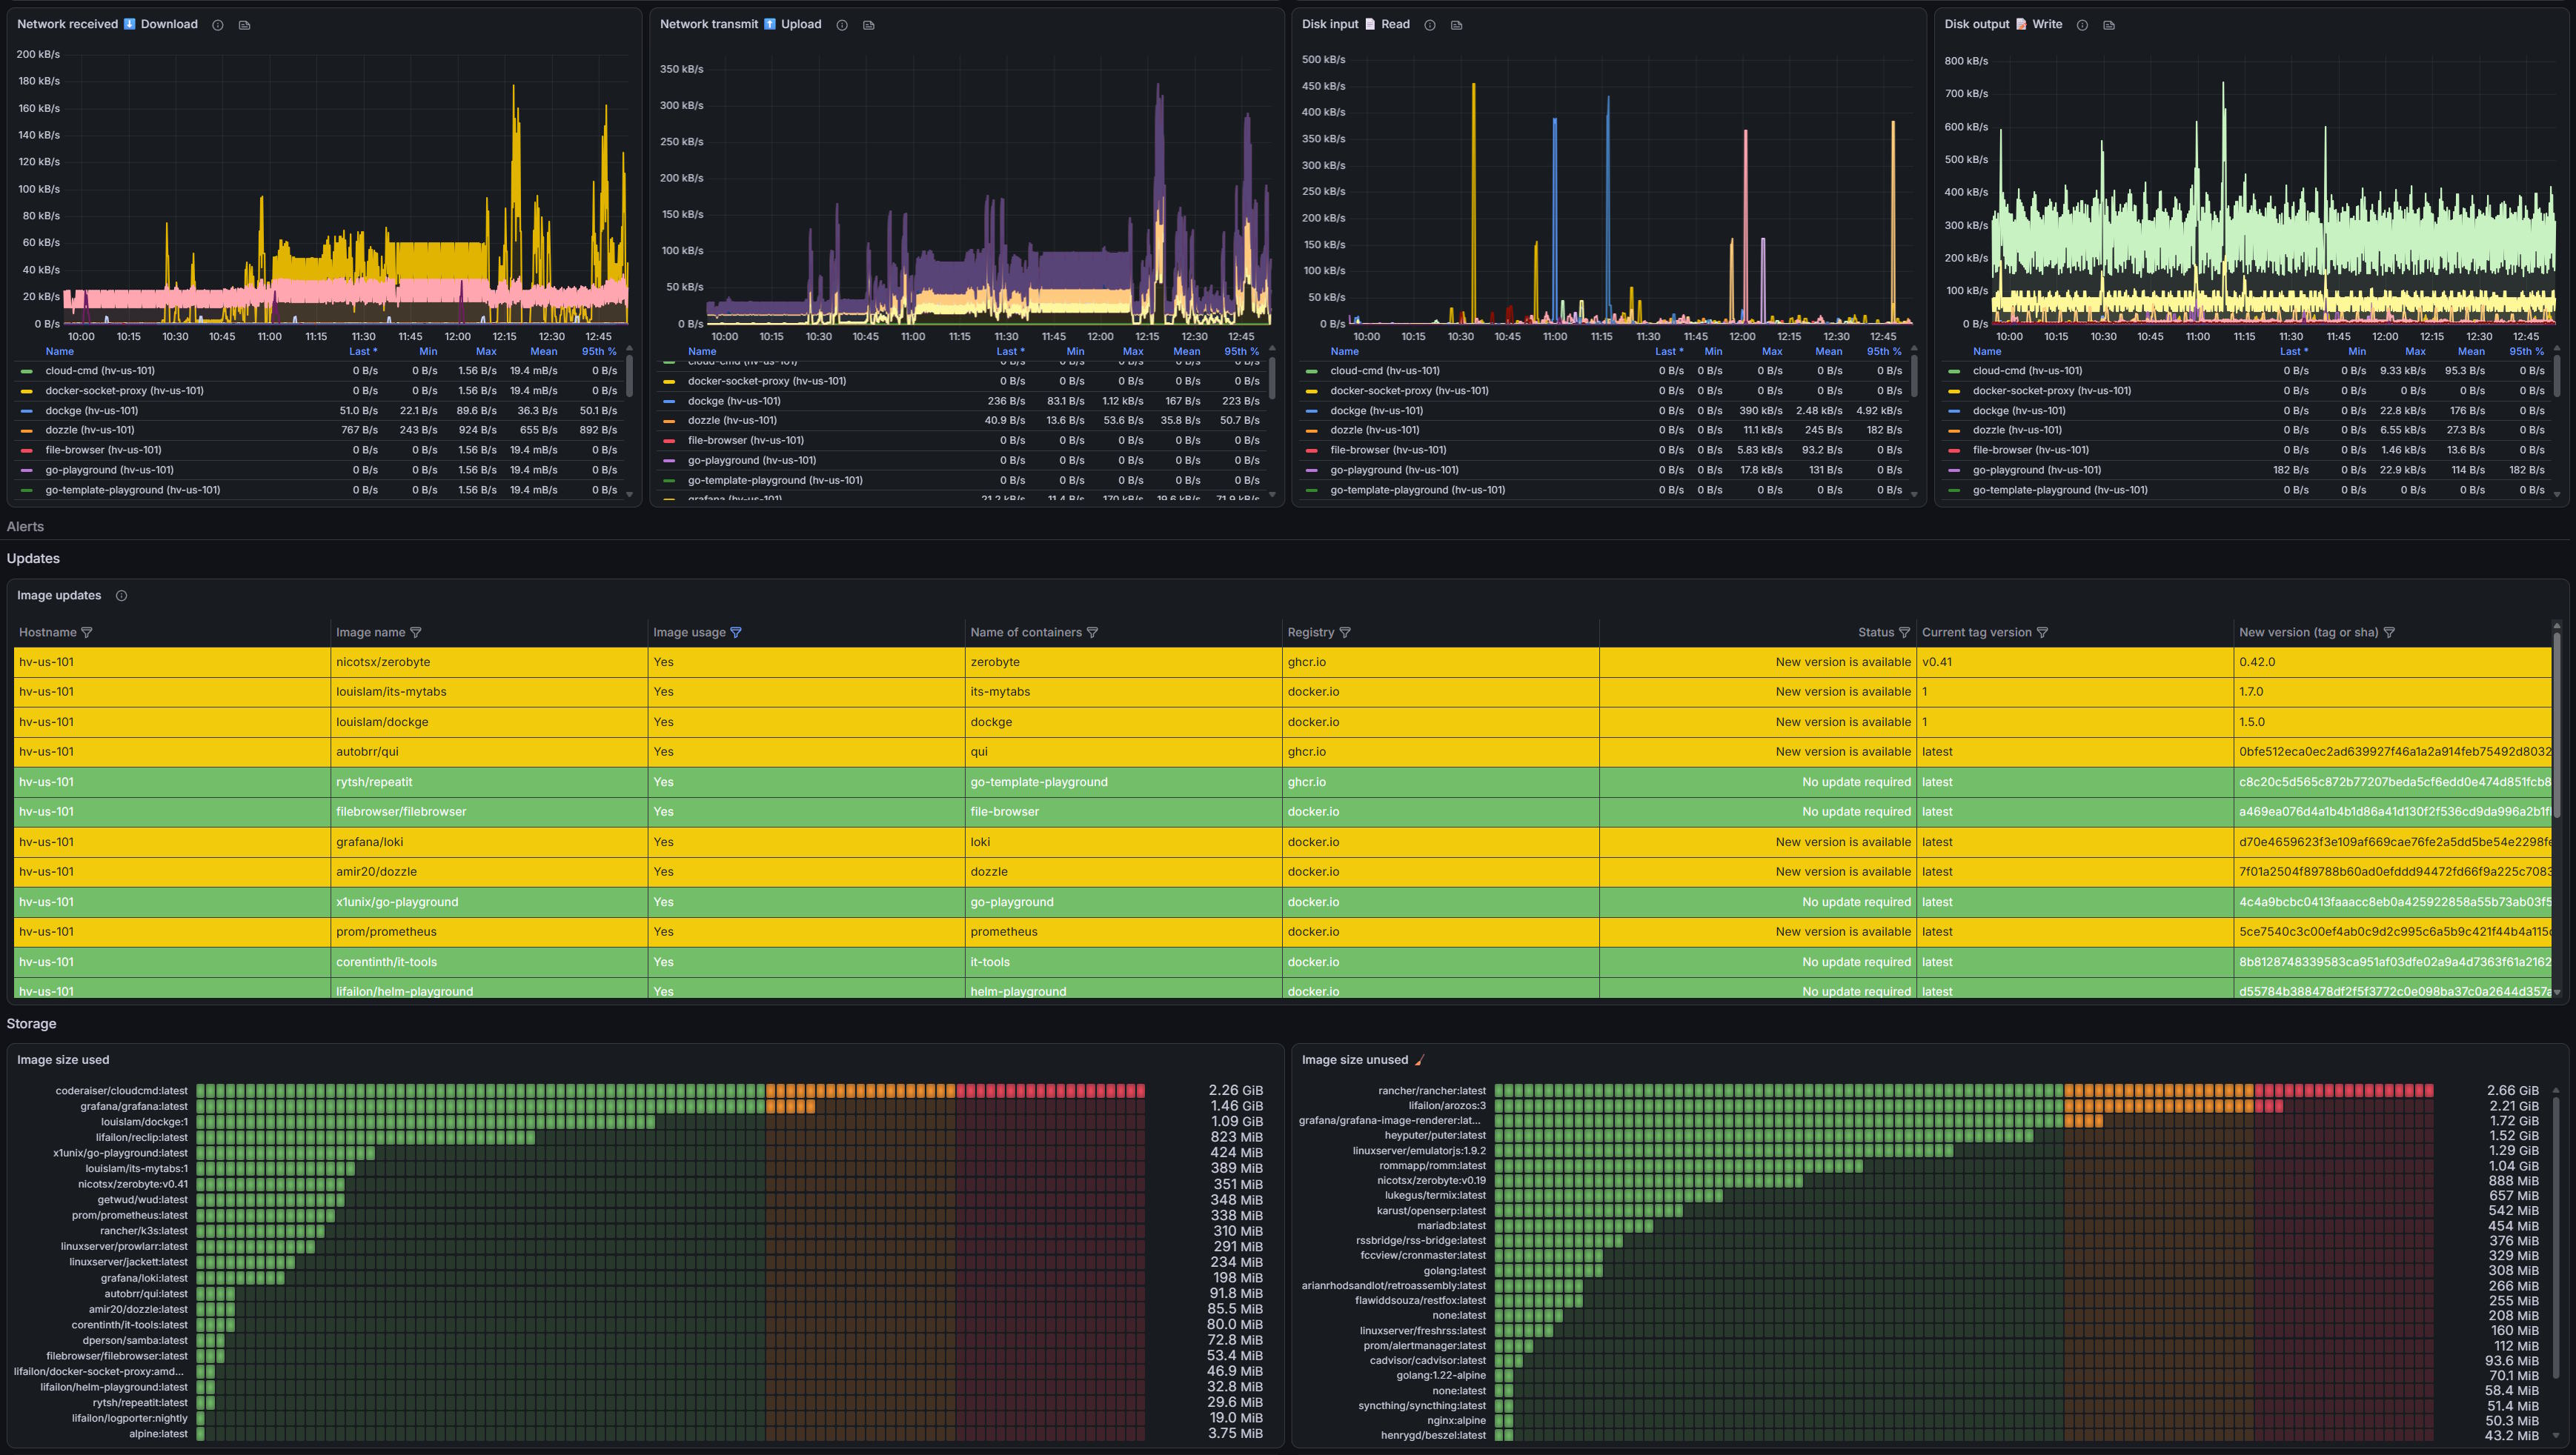This screenshot has width=2576, height=1455.
Task: Sort Network received legend by Mean column
Action: pos(544,351)
